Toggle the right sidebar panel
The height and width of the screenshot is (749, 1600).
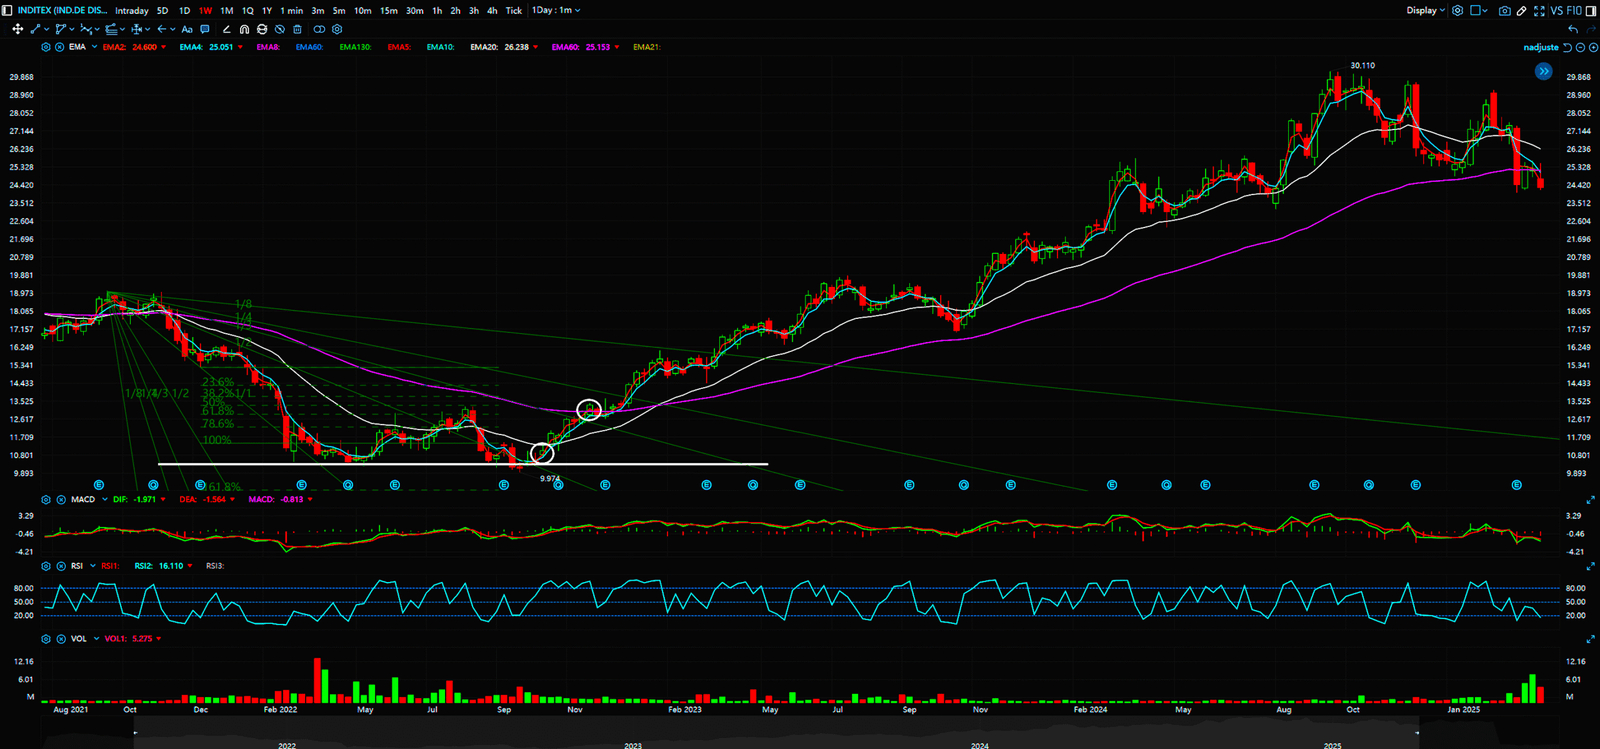tap(1591, 11)
